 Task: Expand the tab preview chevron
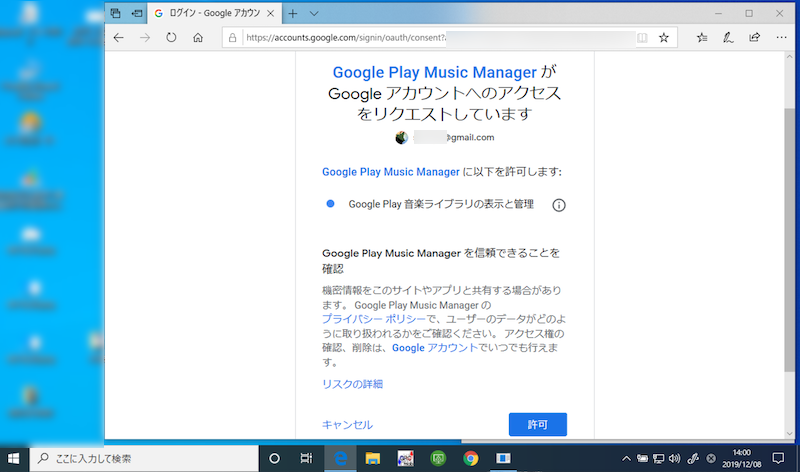coord(314,14)
